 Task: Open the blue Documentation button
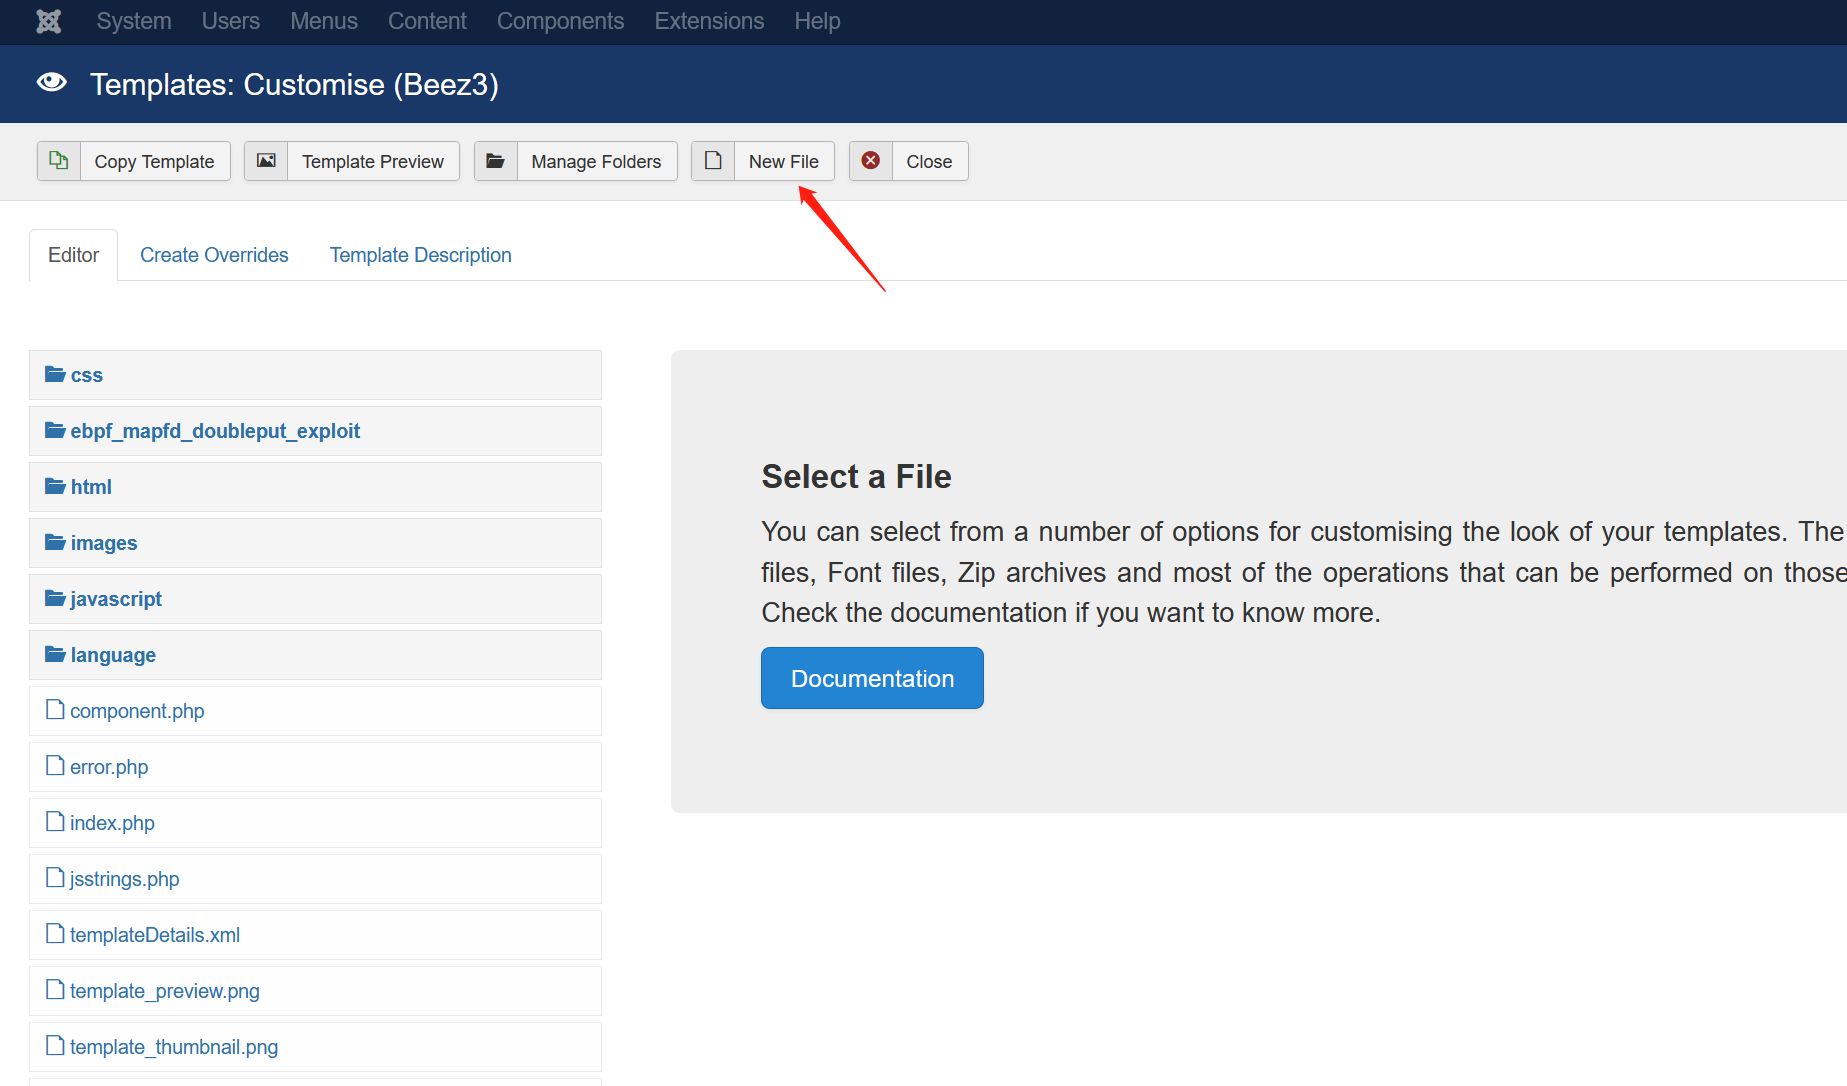[x=872, y=678]
